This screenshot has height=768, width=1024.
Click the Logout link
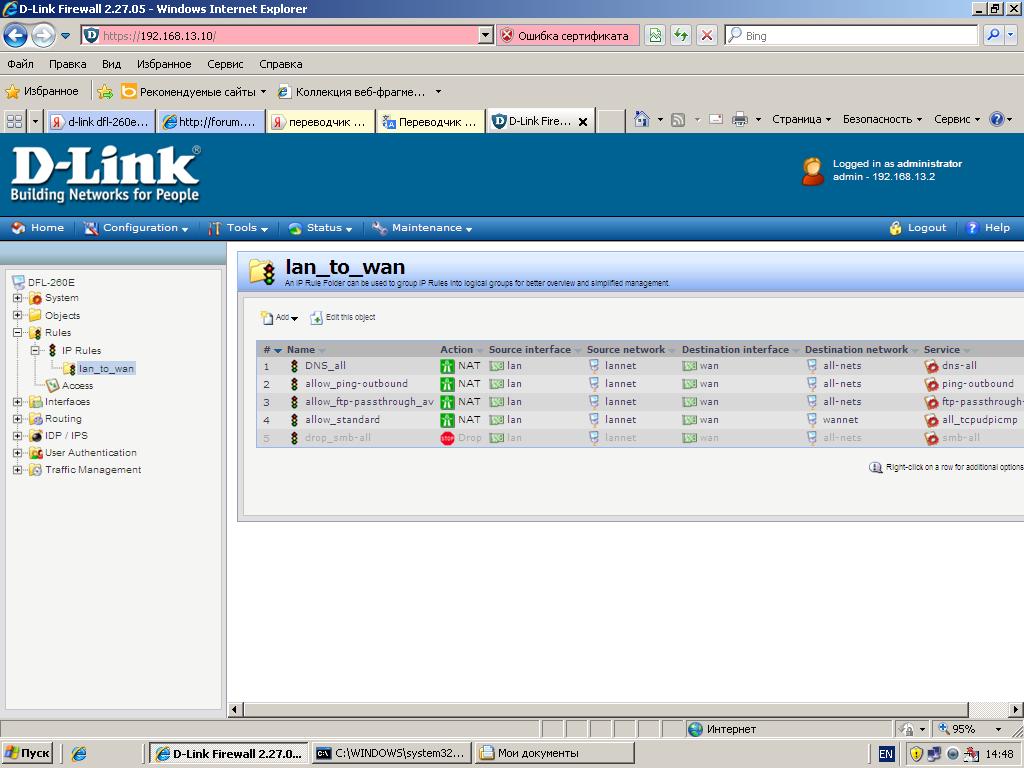[918, 228]
